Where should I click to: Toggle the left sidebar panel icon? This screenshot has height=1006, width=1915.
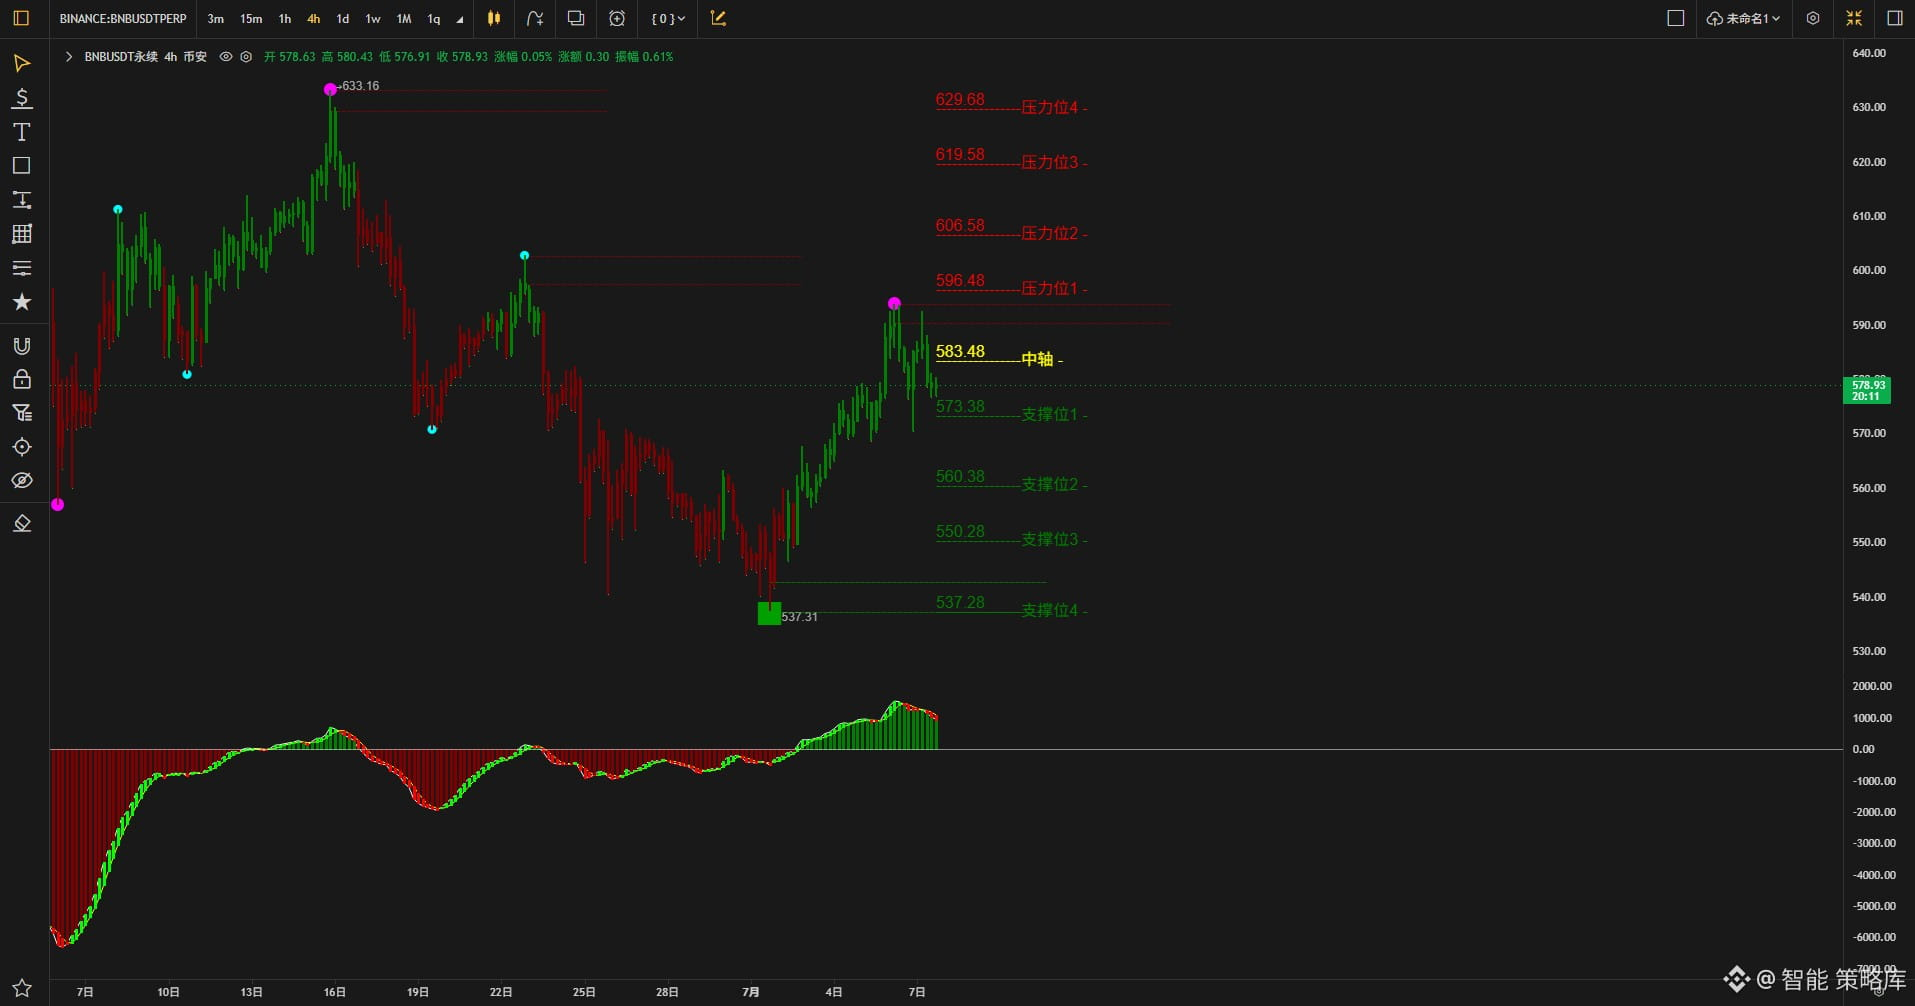click(21, 18)
